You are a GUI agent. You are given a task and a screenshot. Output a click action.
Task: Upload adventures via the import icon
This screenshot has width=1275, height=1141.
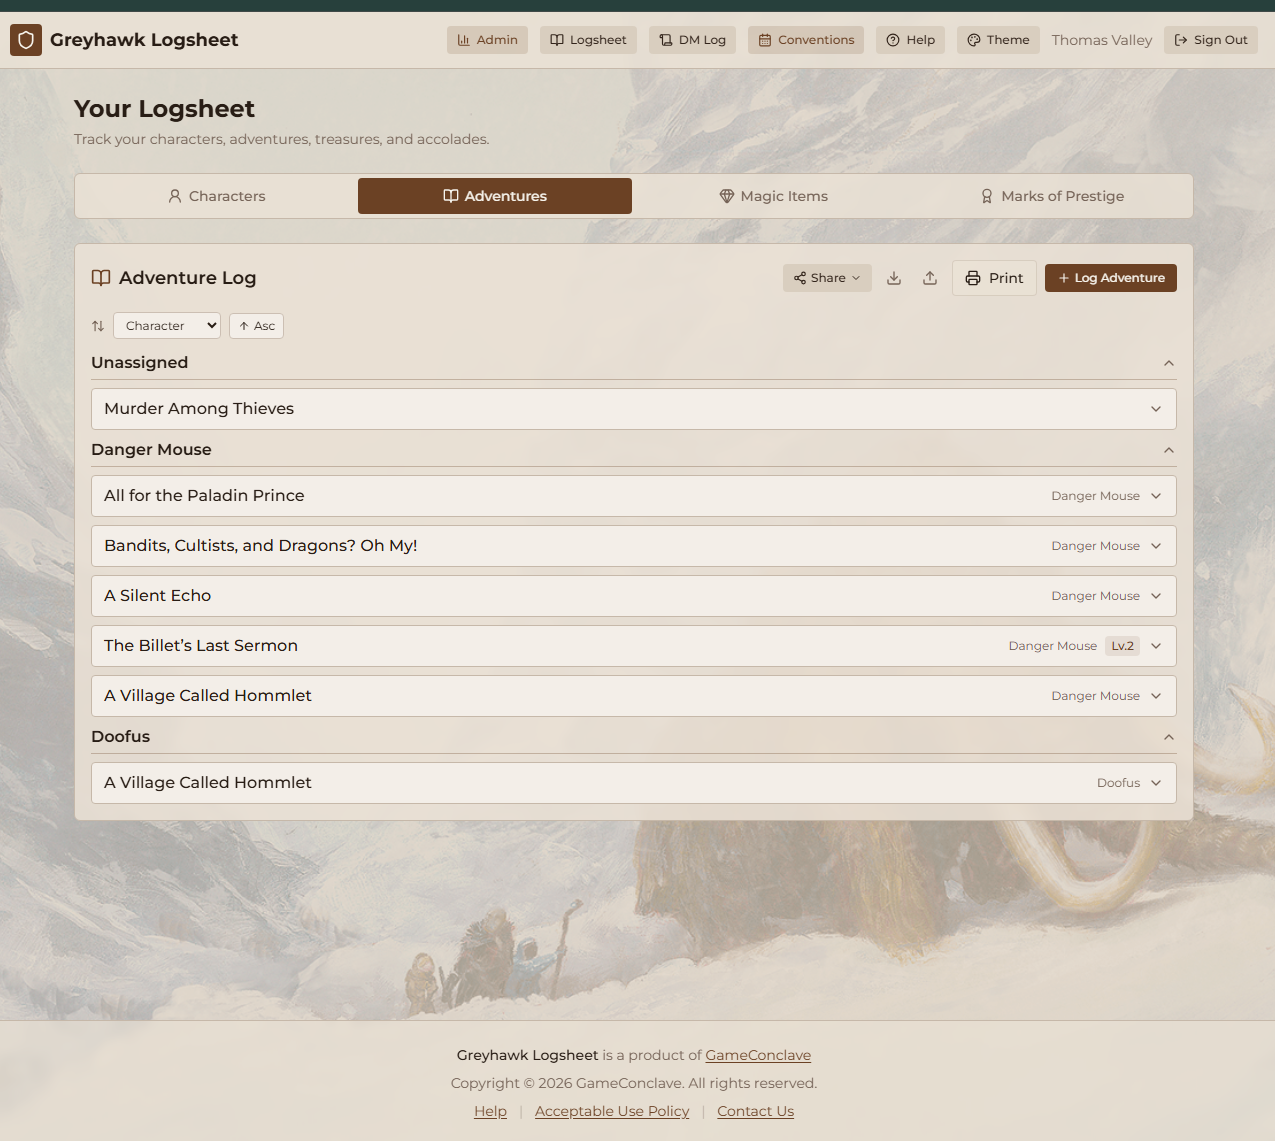tap(929, 278)
